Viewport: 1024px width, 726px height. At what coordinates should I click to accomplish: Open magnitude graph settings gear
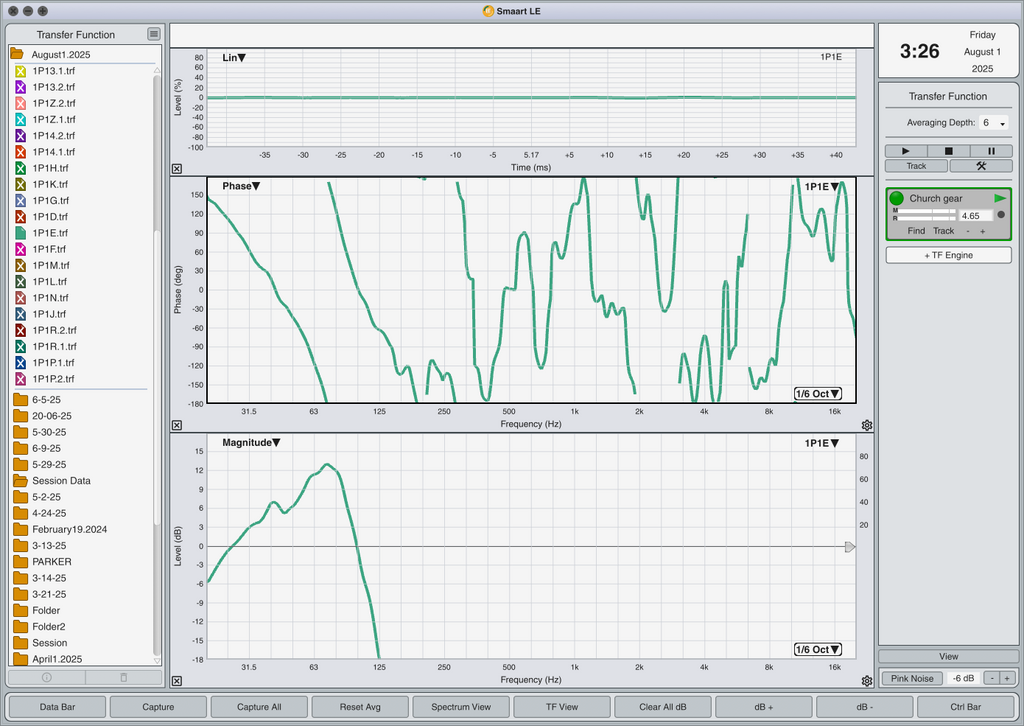pos(867,681)
